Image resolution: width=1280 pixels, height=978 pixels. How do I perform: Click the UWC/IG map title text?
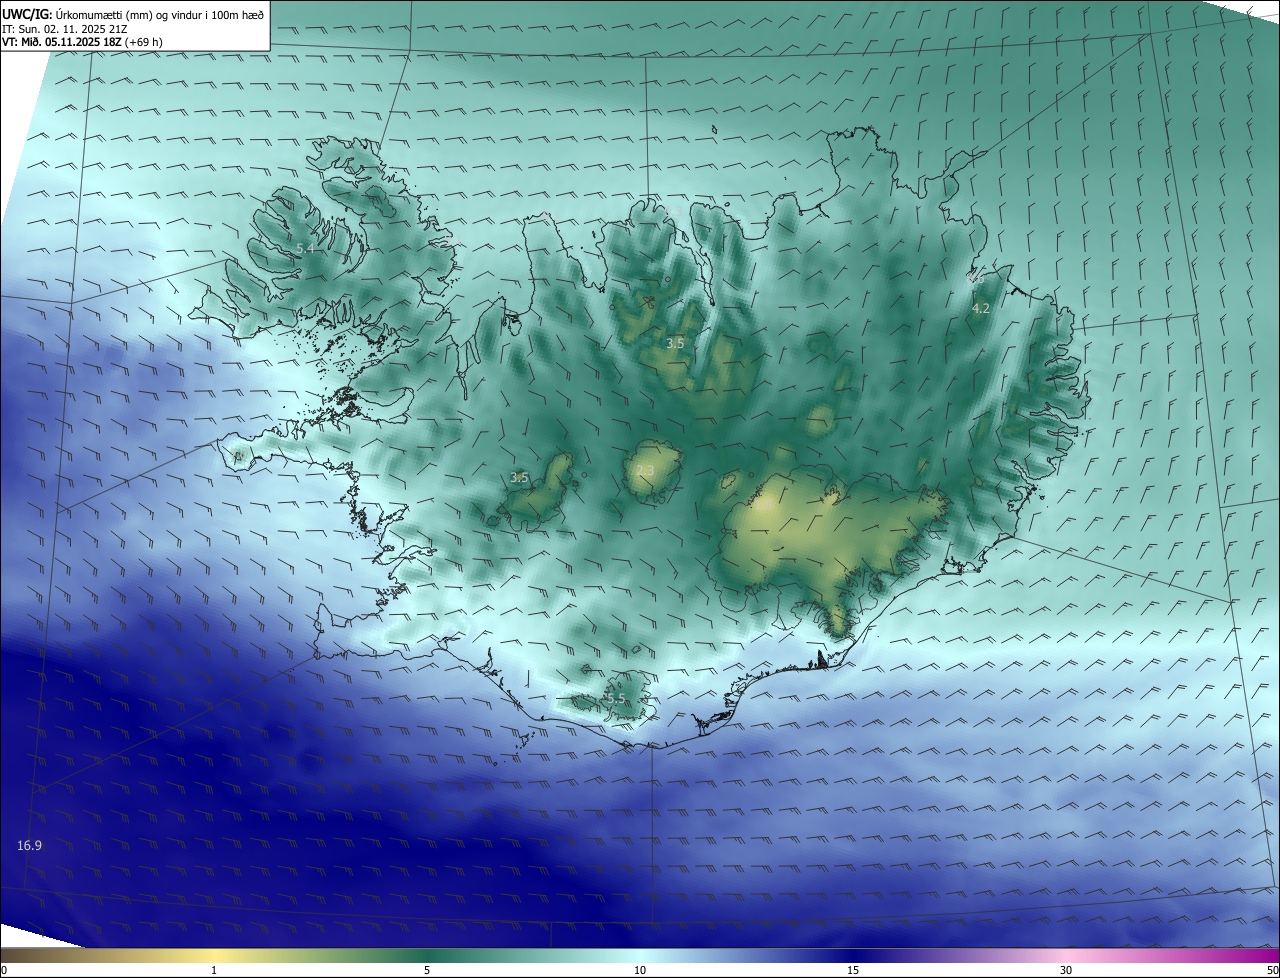133,14
